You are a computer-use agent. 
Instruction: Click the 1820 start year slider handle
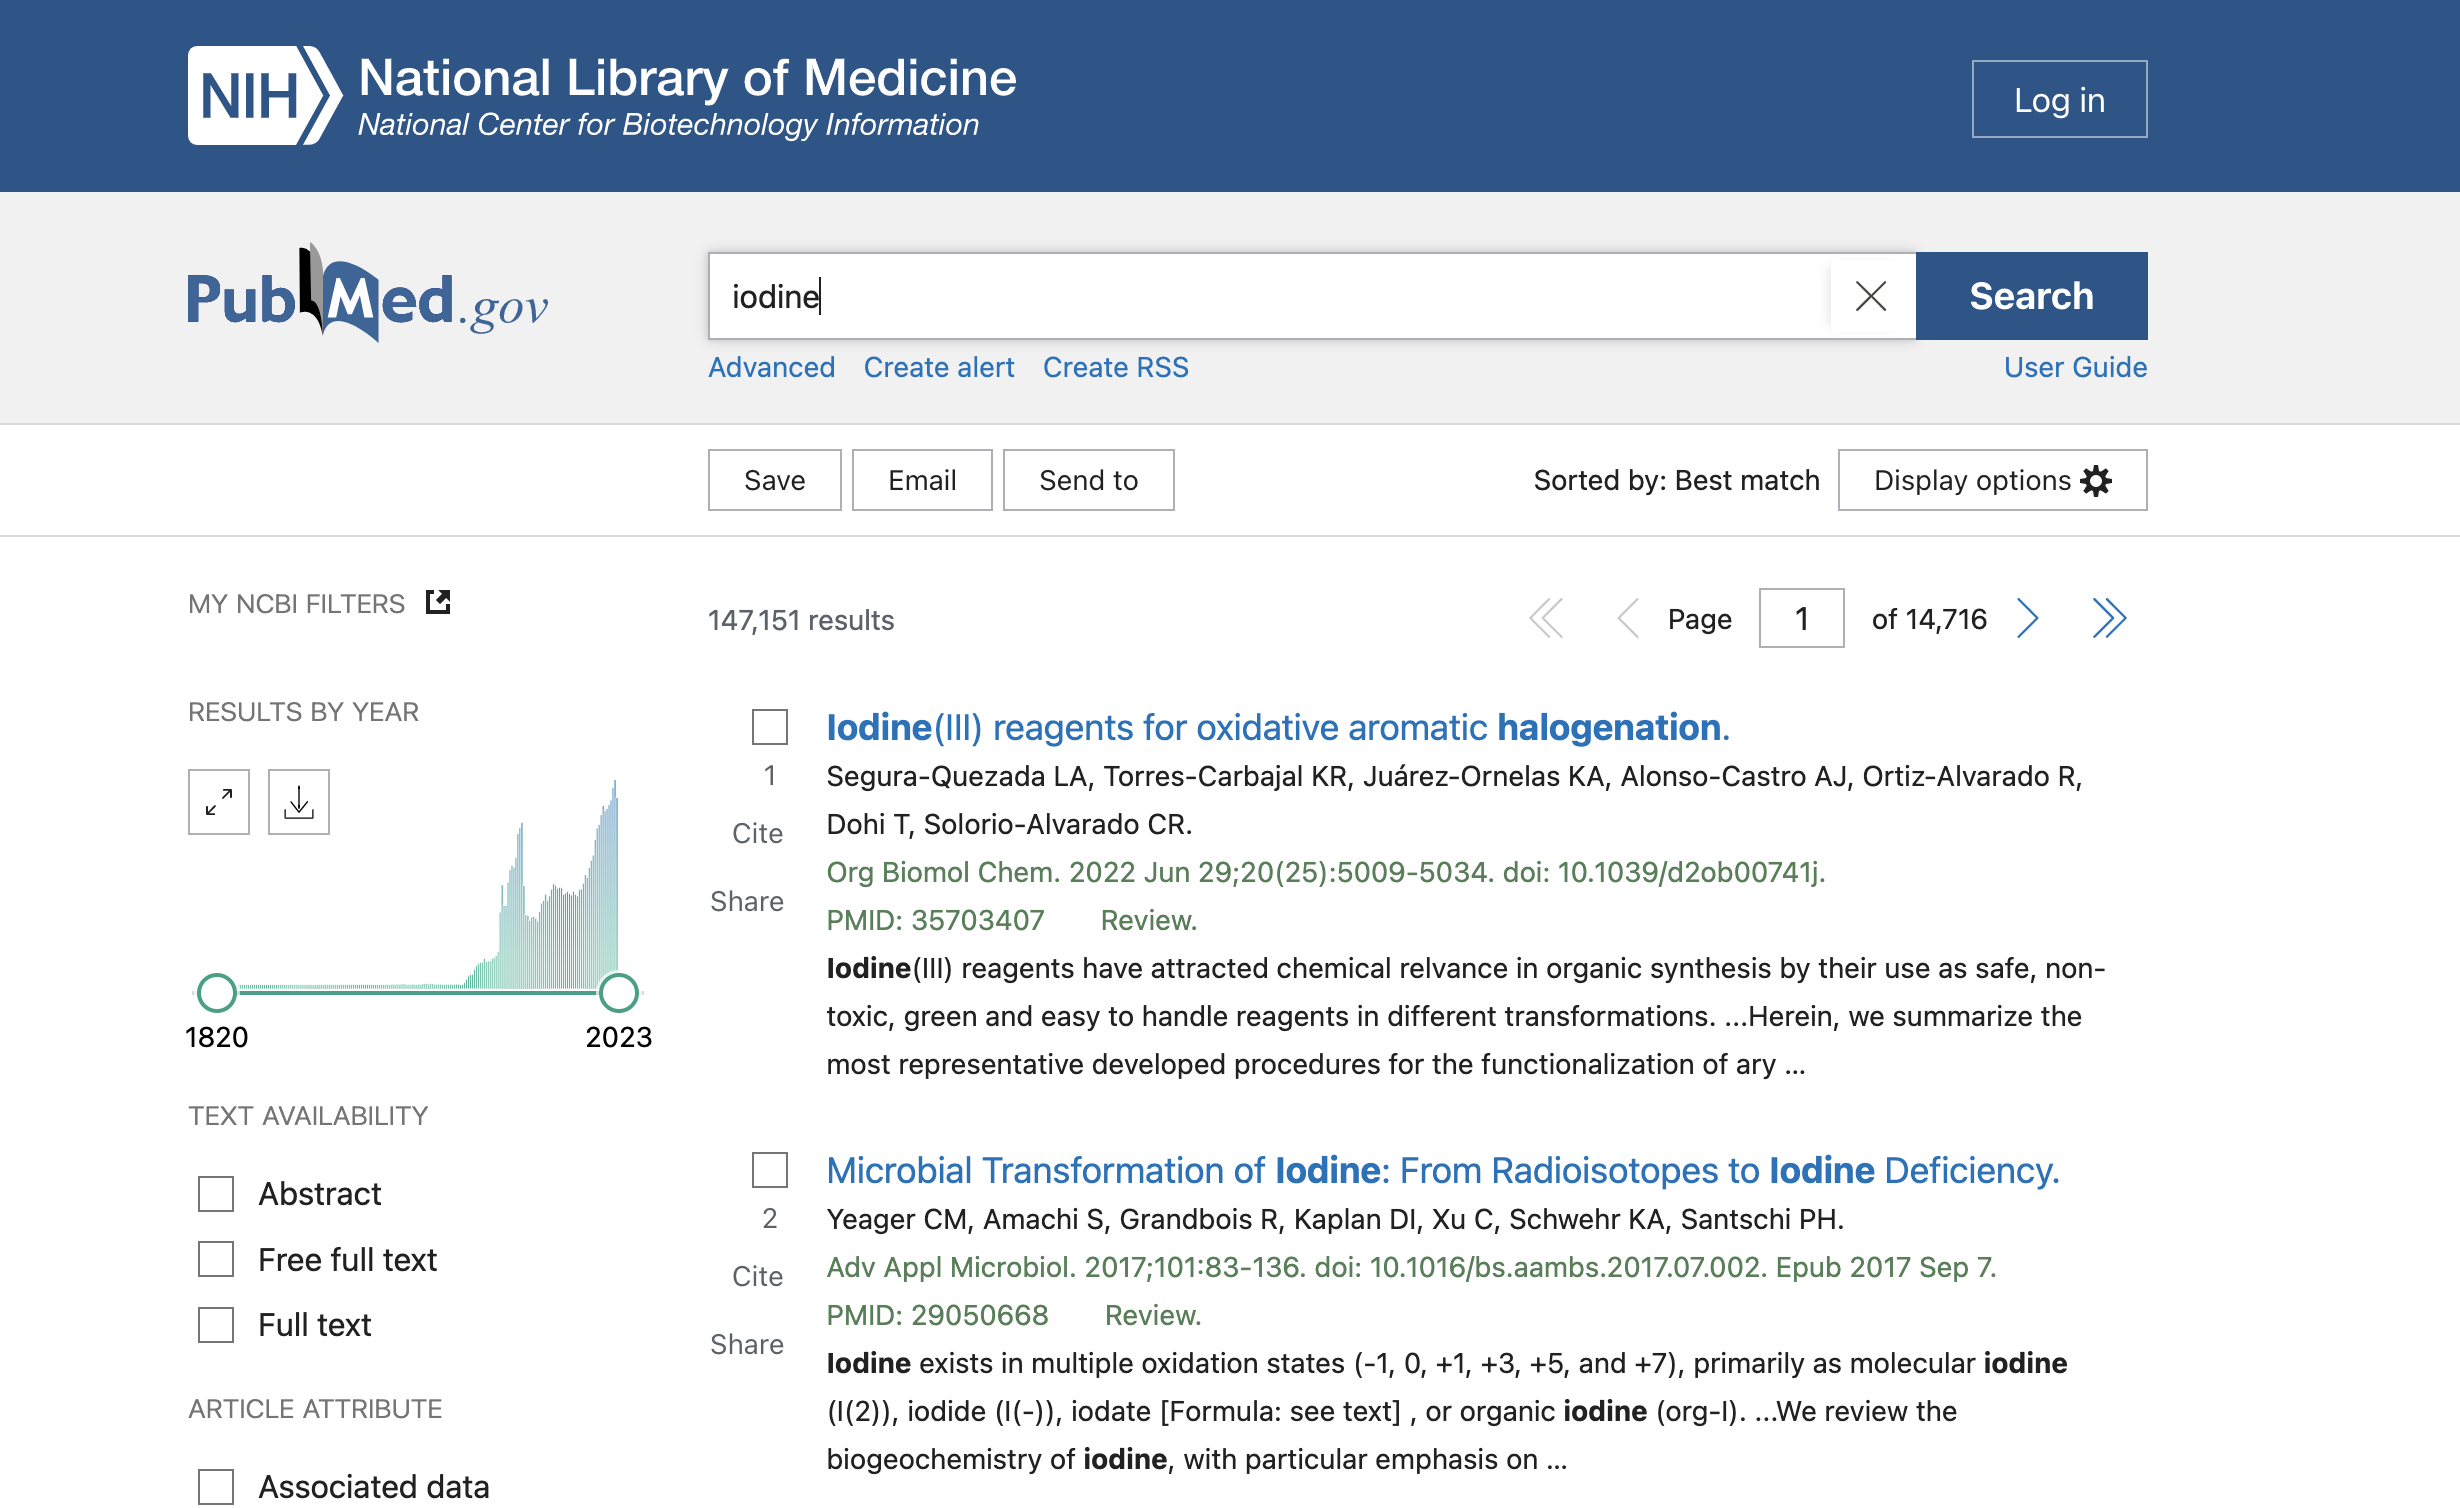217,993
